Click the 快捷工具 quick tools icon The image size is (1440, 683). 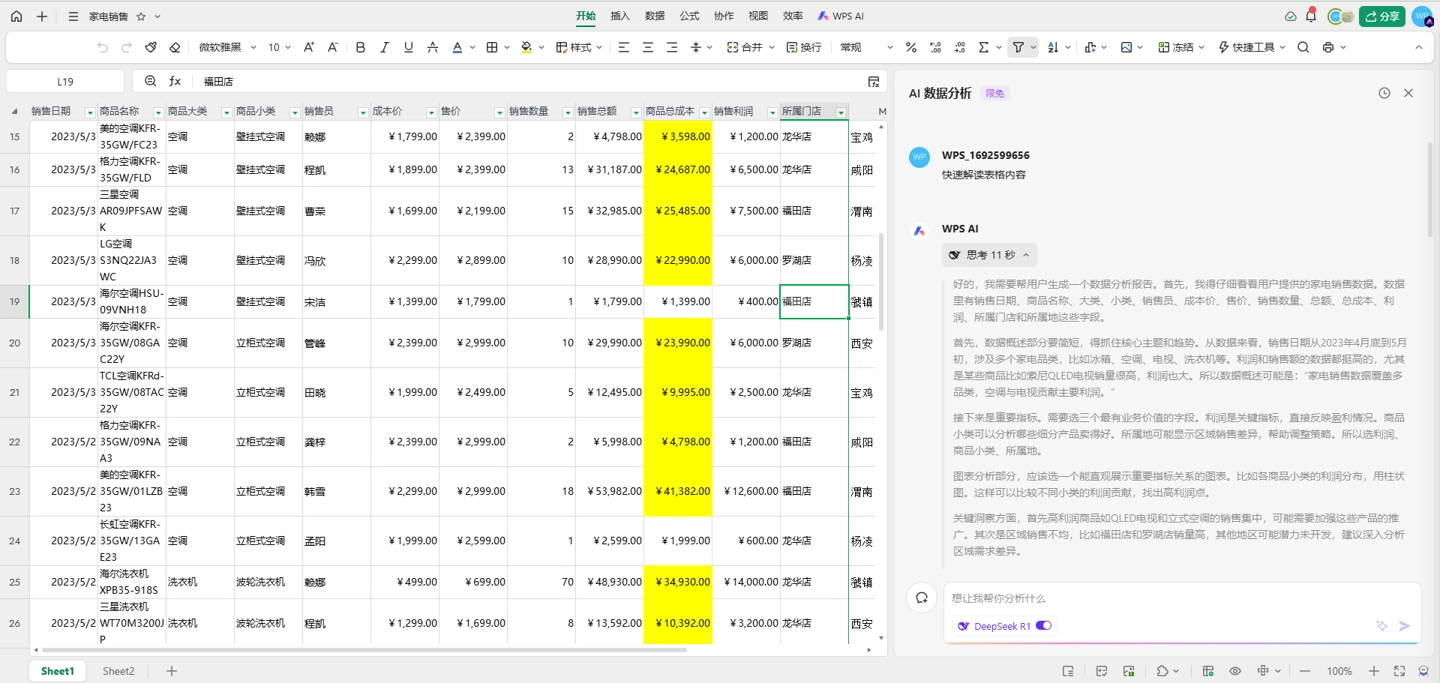[x=1249, y=46]
